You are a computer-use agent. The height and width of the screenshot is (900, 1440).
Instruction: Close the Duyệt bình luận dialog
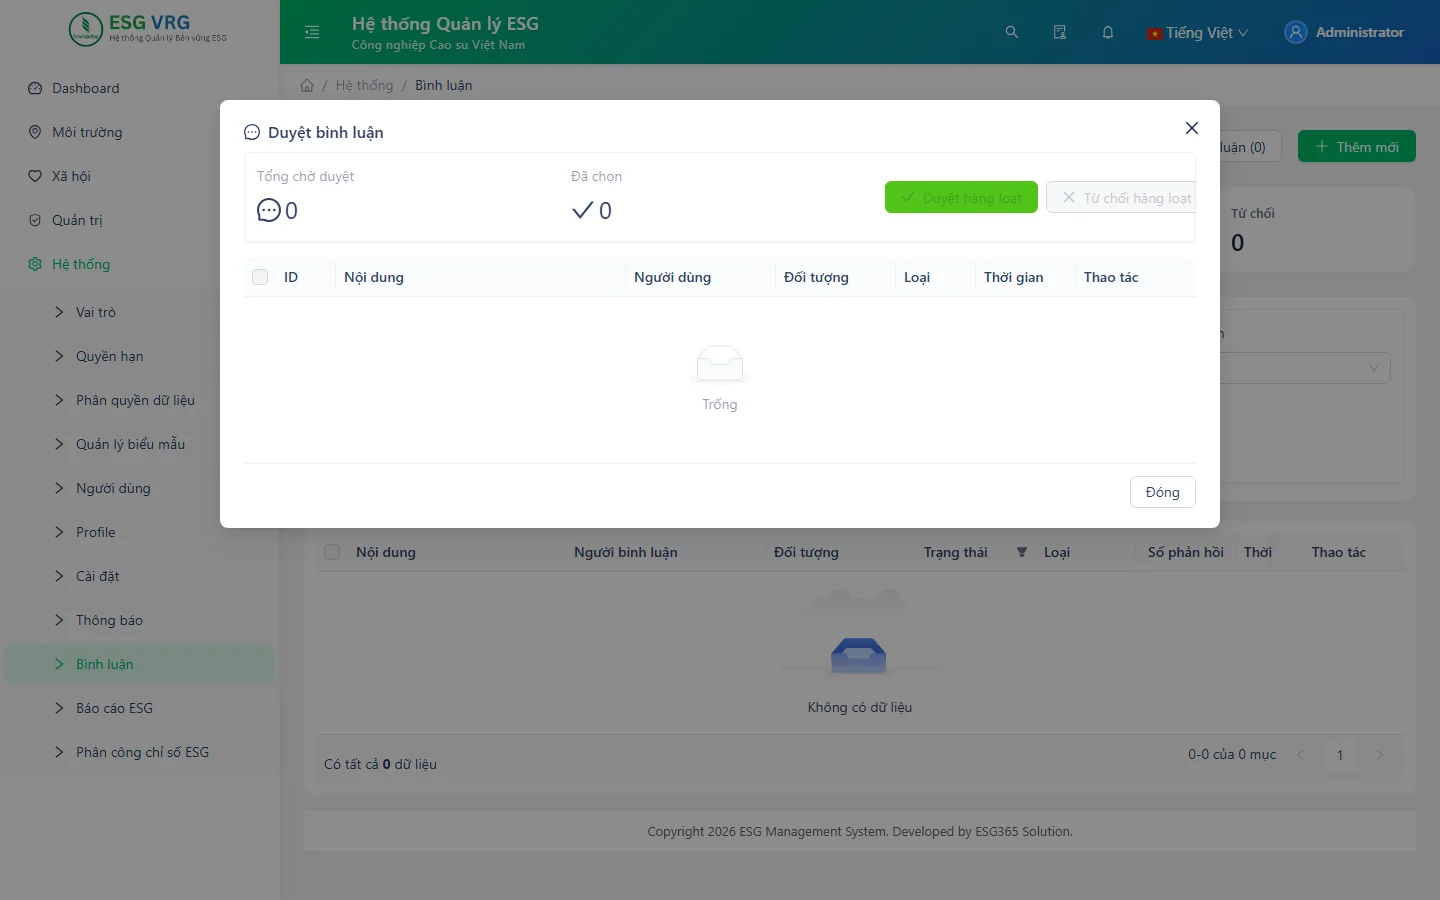tap(1192, 128)
